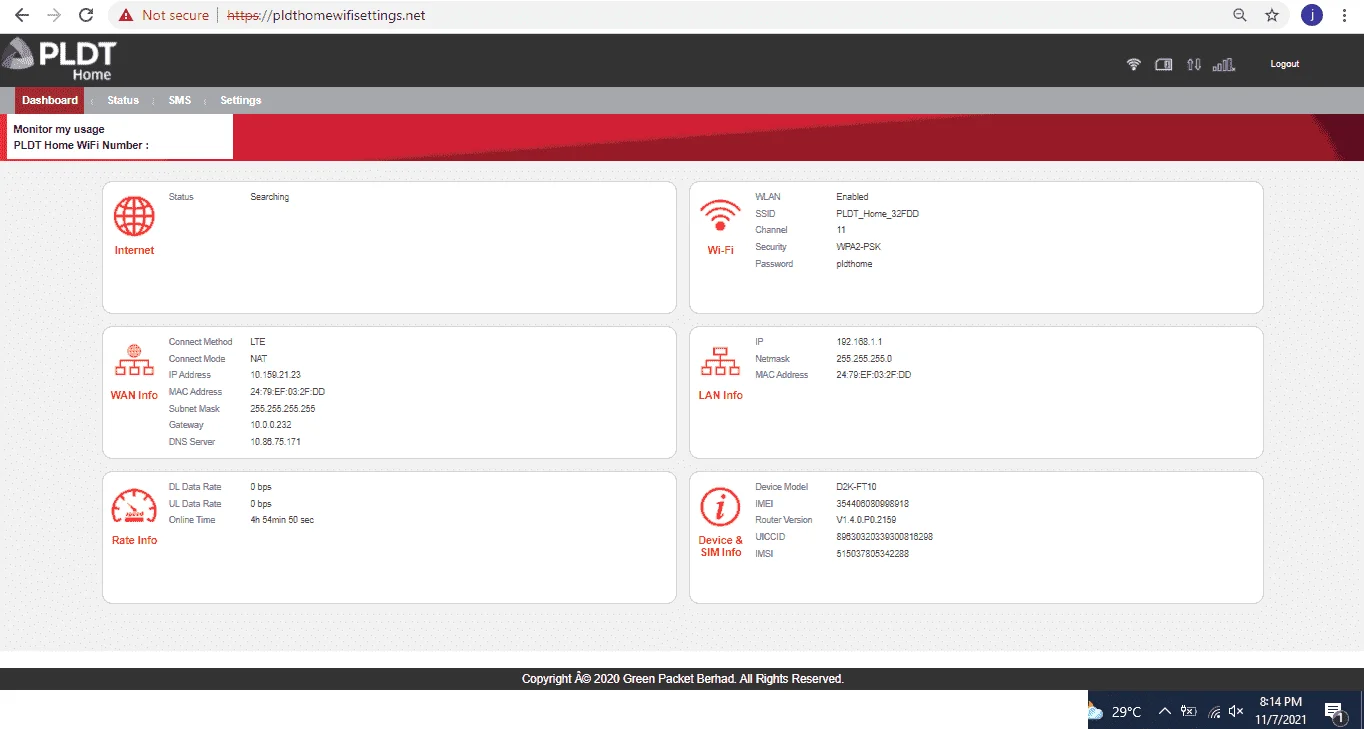Click the WAN IP Address 10.159.21.23
This screenshot has height=729, width=1364.
275,375
